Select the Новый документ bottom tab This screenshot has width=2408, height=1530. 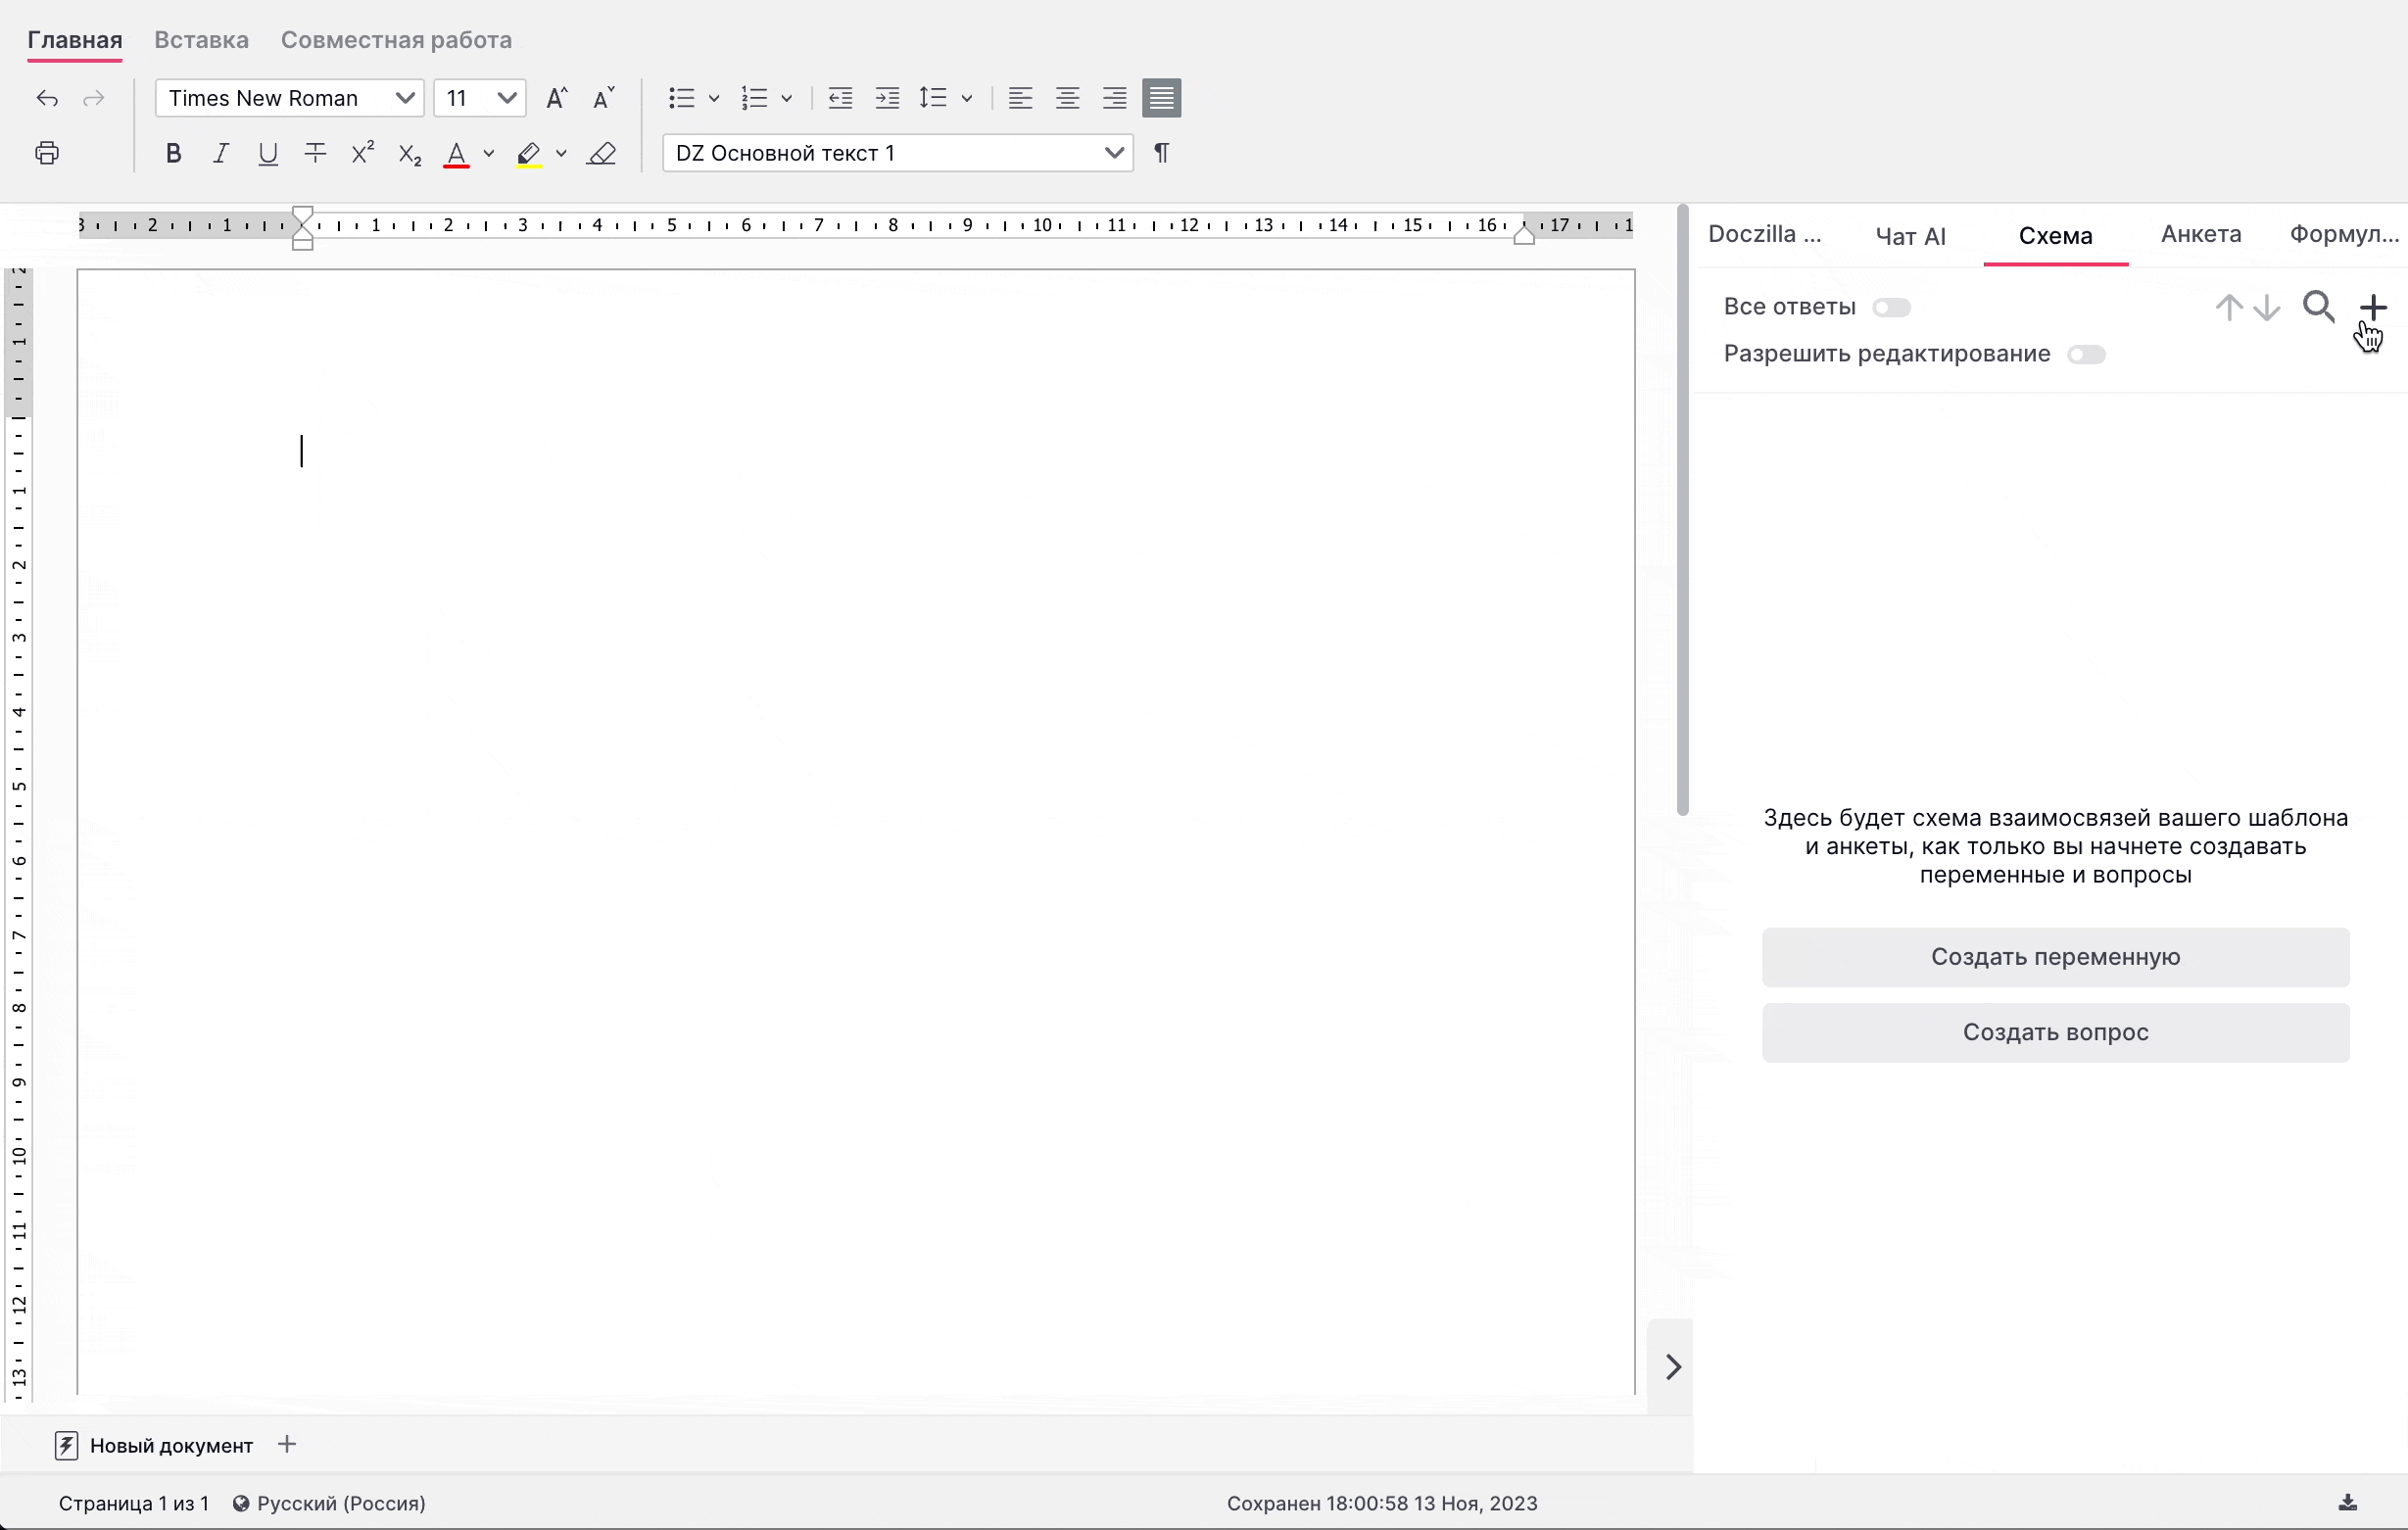154,1445
